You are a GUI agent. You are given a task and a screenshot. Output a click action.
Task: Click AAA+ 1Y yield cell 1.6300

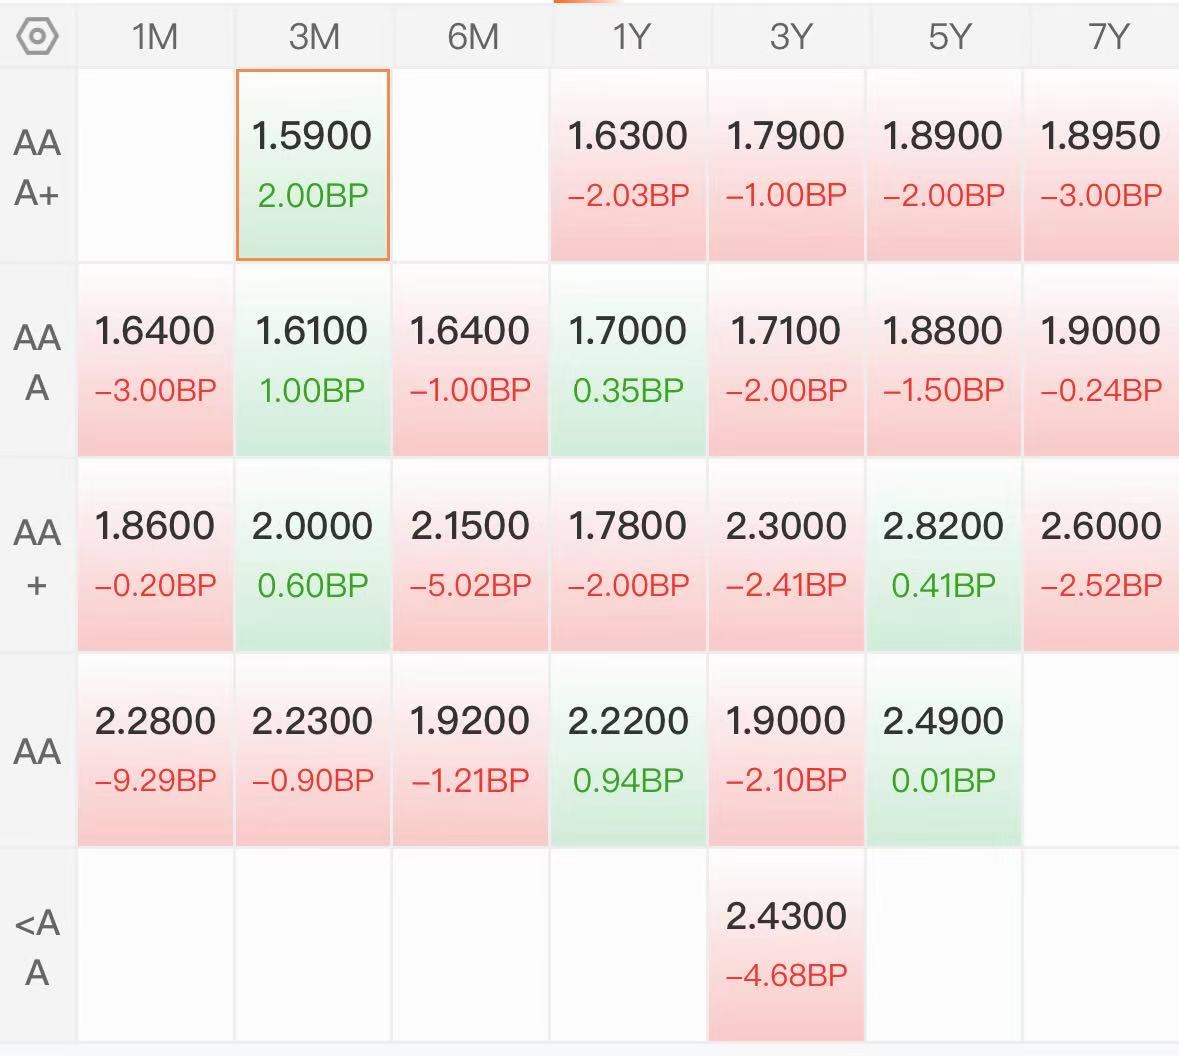tap(629, 165)
